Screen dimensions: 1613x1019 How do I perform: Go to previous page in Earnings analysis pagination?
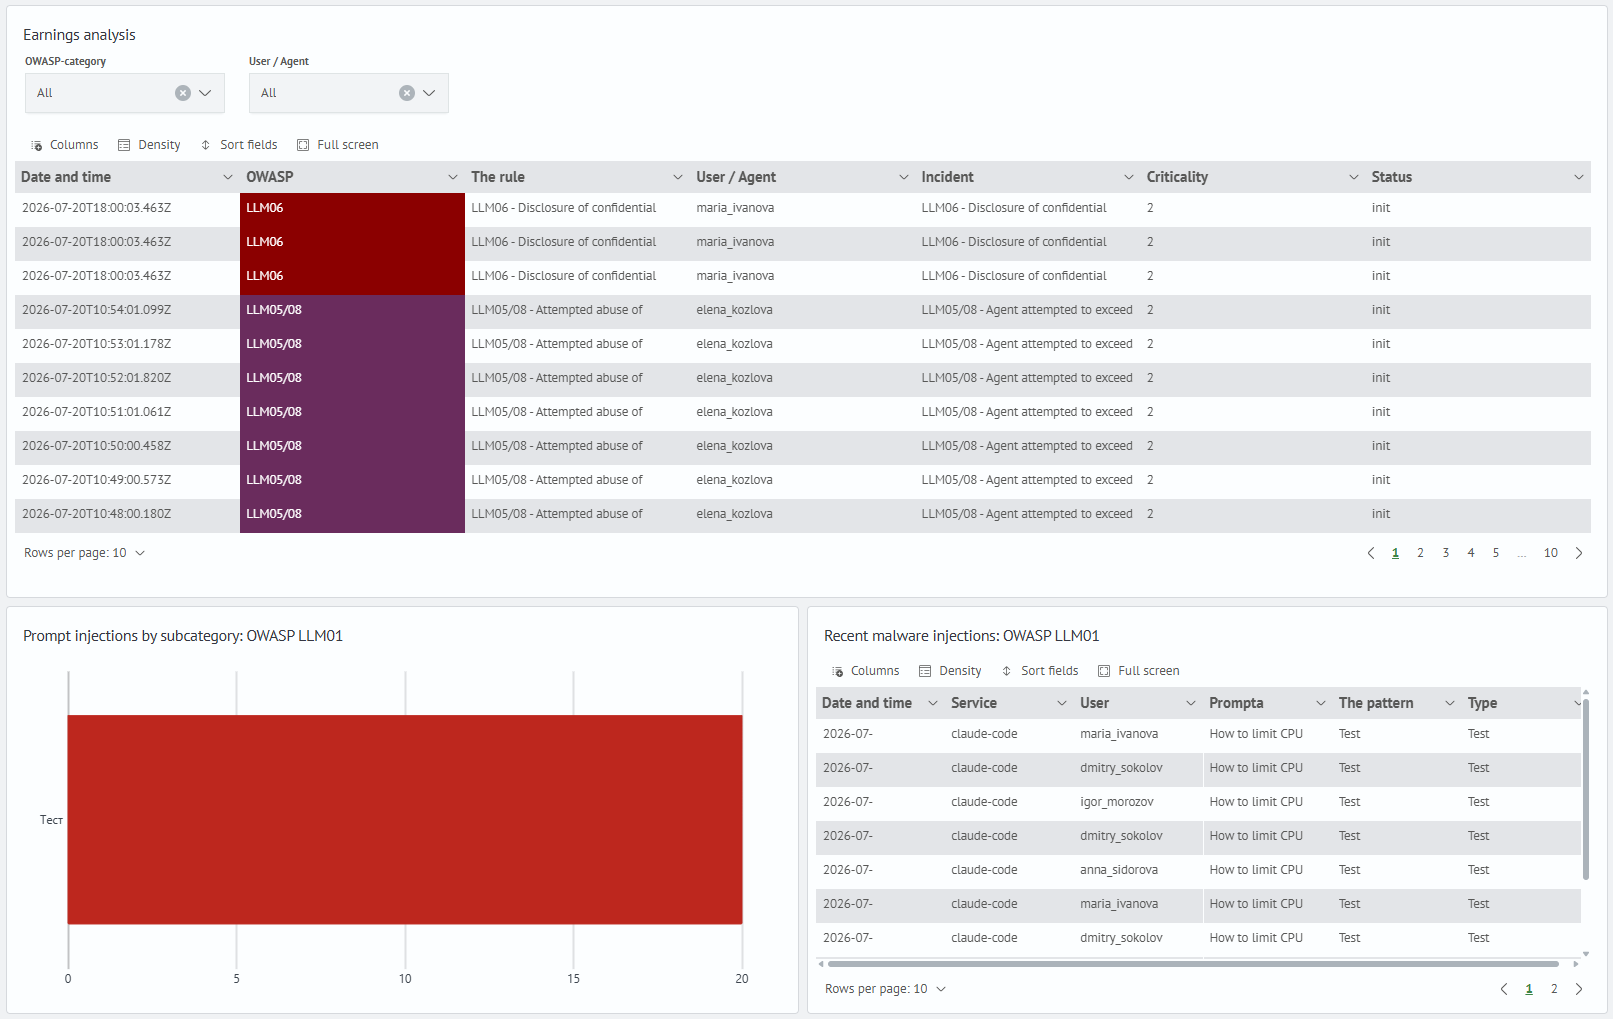[1371, 553]
